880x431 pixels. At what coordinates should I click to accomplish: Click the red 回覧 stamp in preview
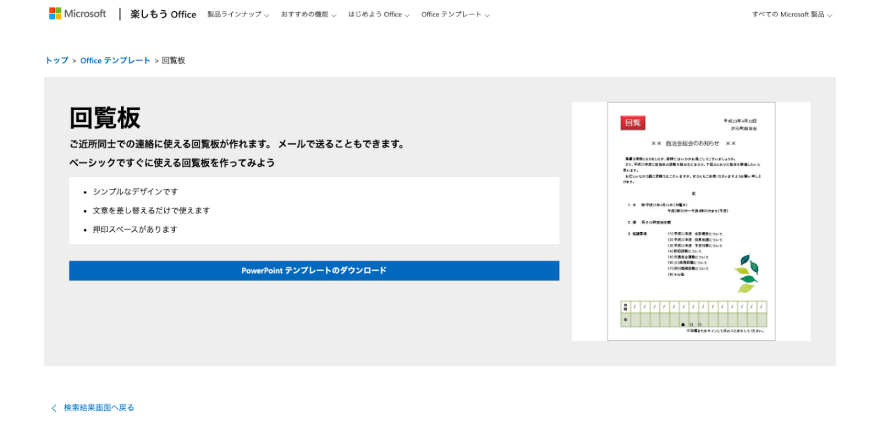(x=632, y=123)
